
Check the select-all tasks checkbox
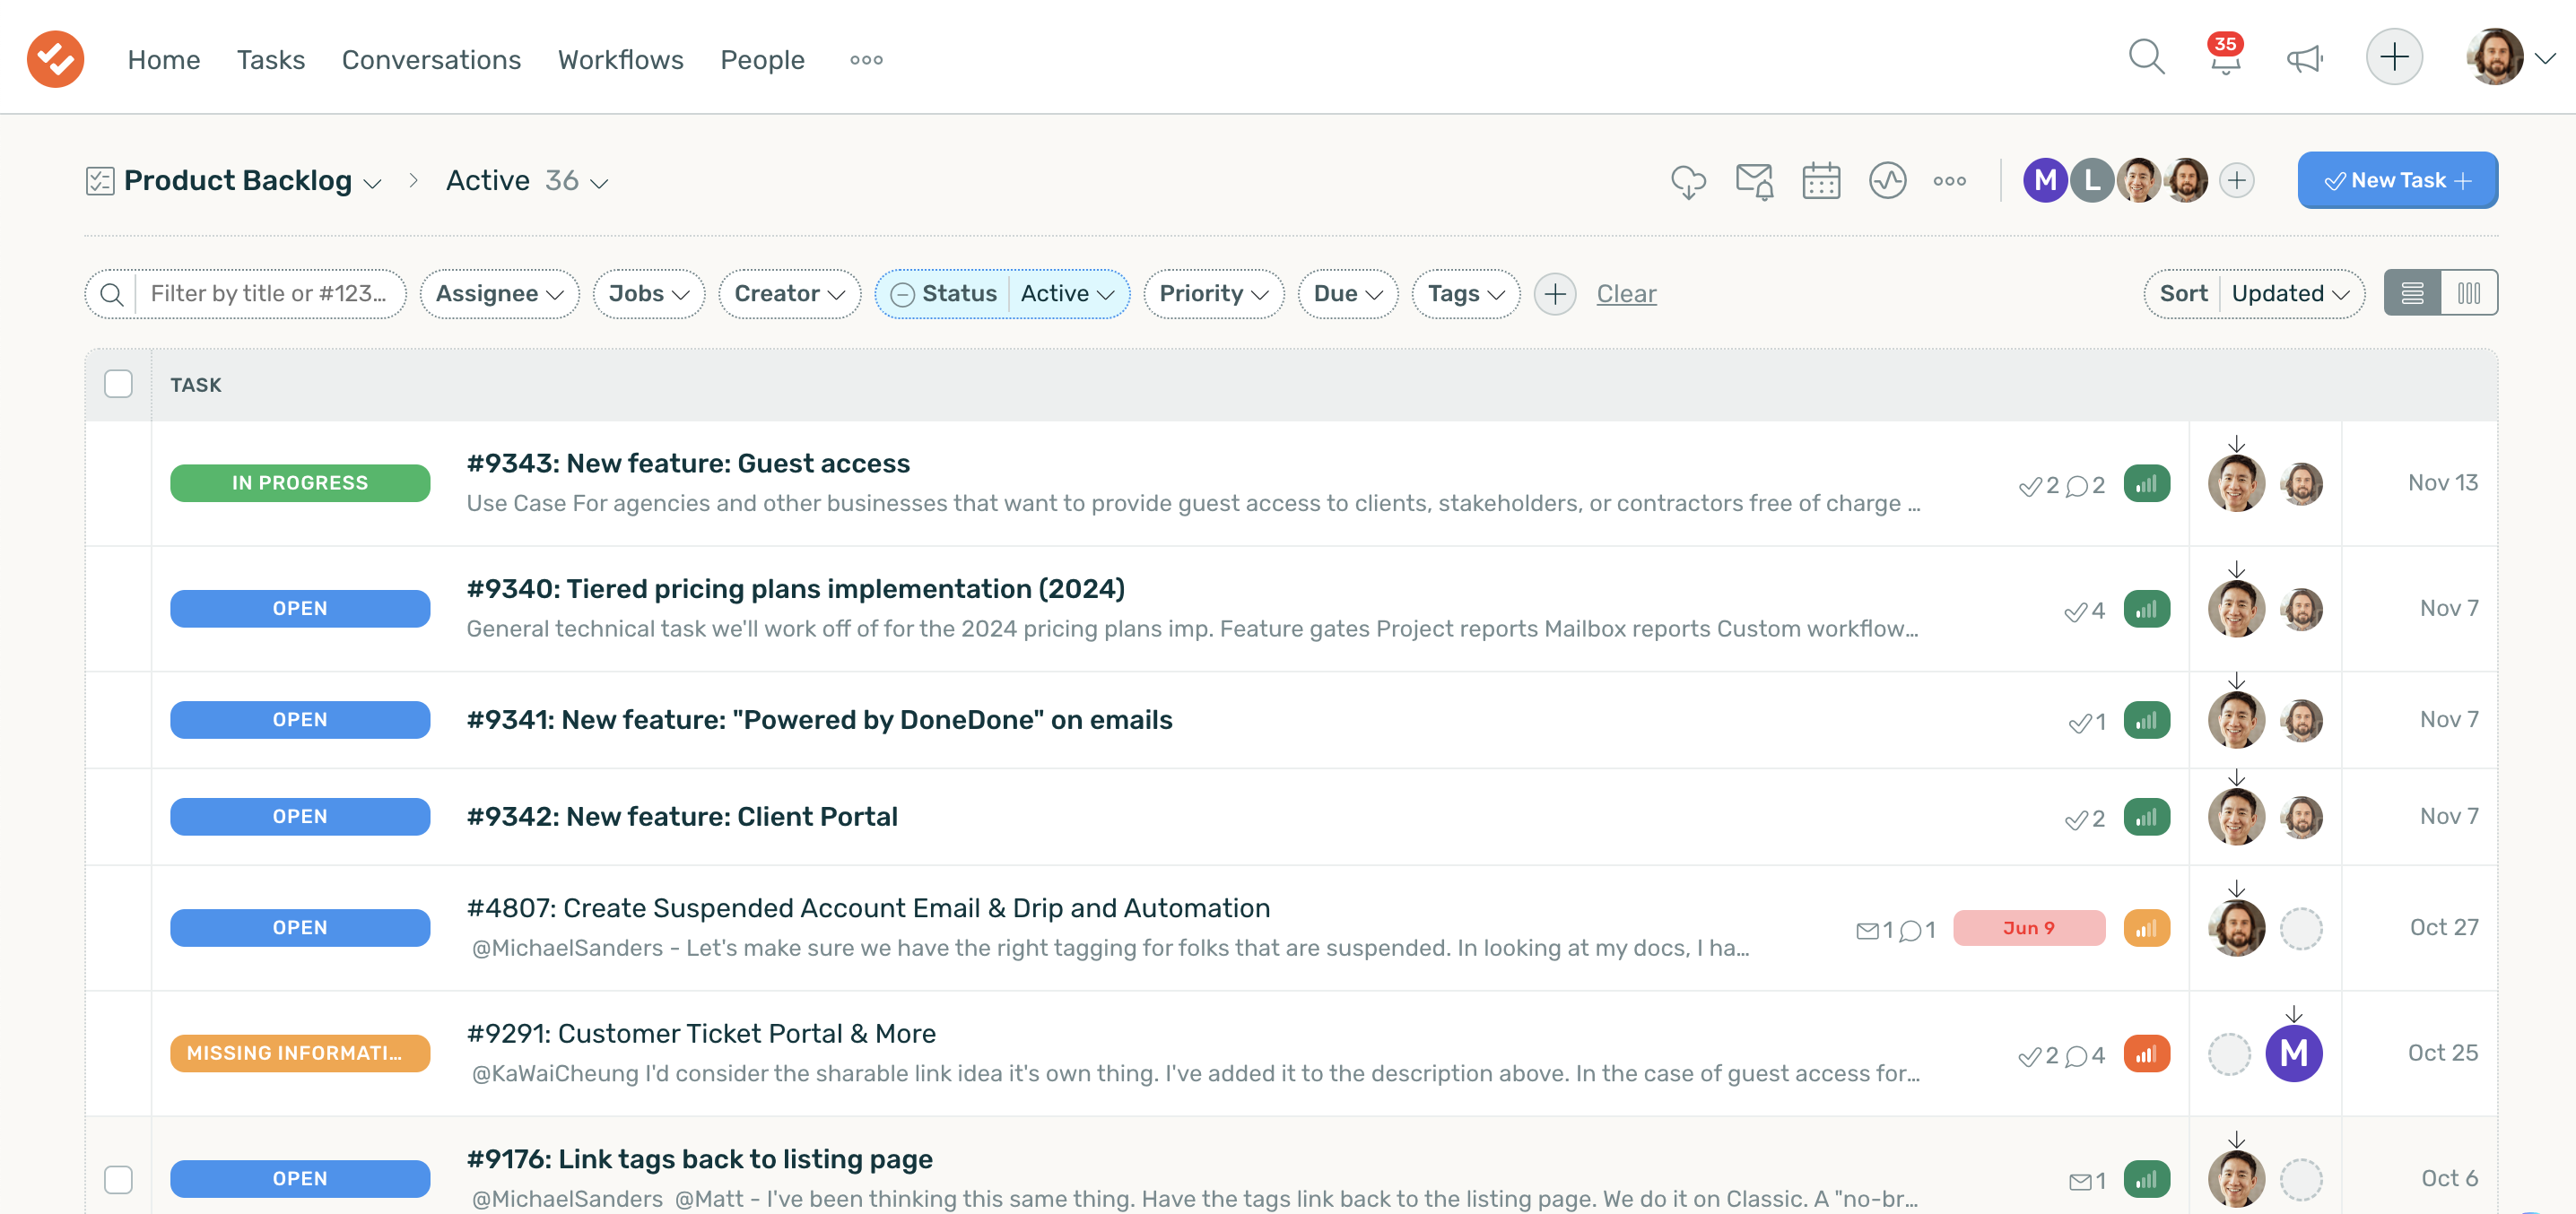pyautogui.click(x=118, y=383)
